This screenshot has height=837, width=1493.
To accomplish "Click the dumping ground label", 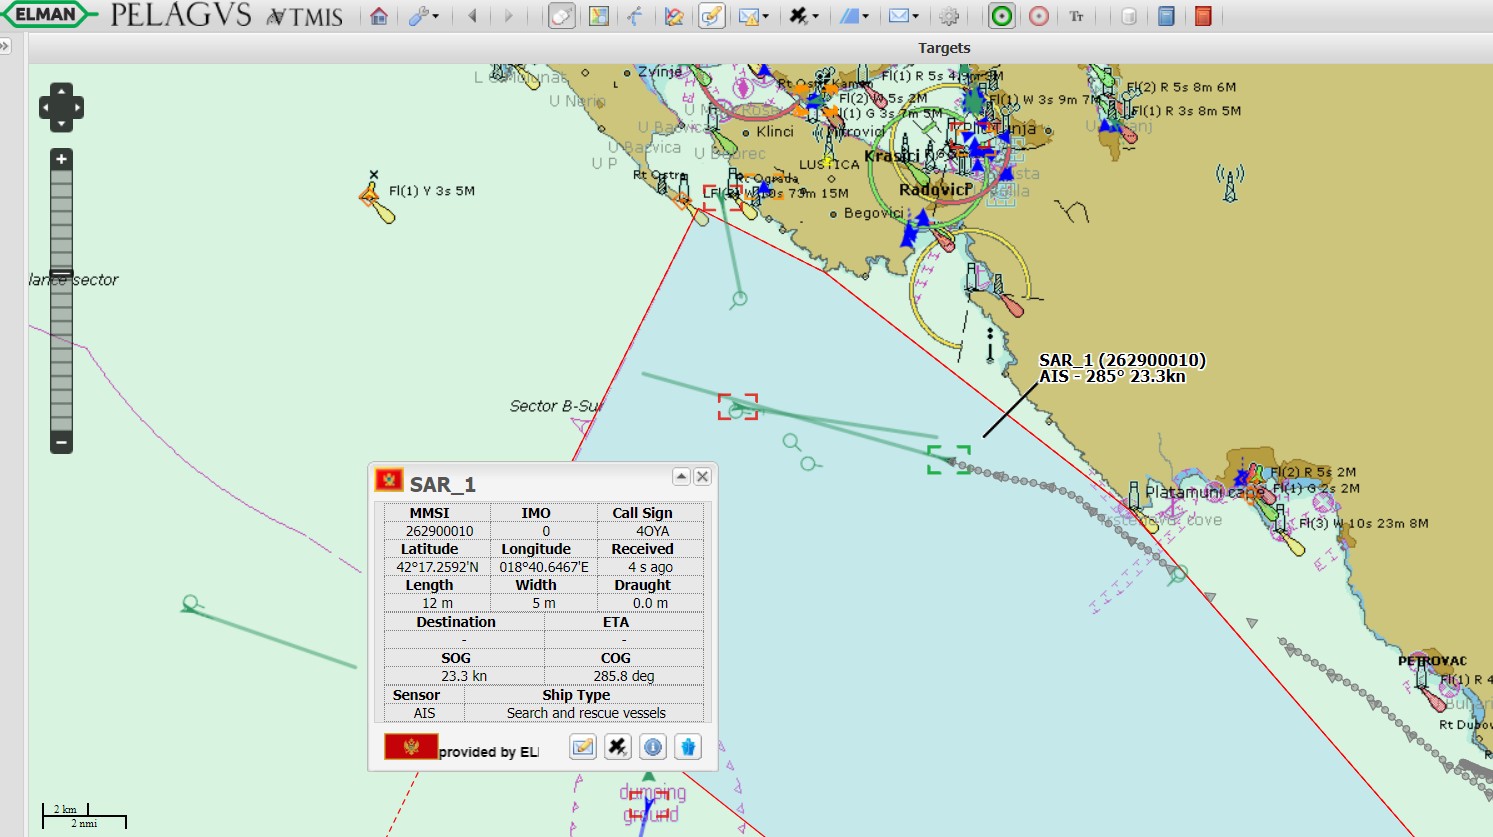I will pyautogui.click(x=652, y=804).
